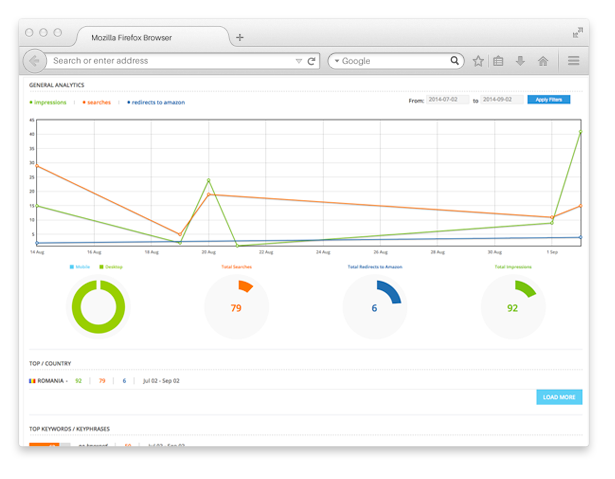Open the Firefox hamburger menu

click(573, 61)
